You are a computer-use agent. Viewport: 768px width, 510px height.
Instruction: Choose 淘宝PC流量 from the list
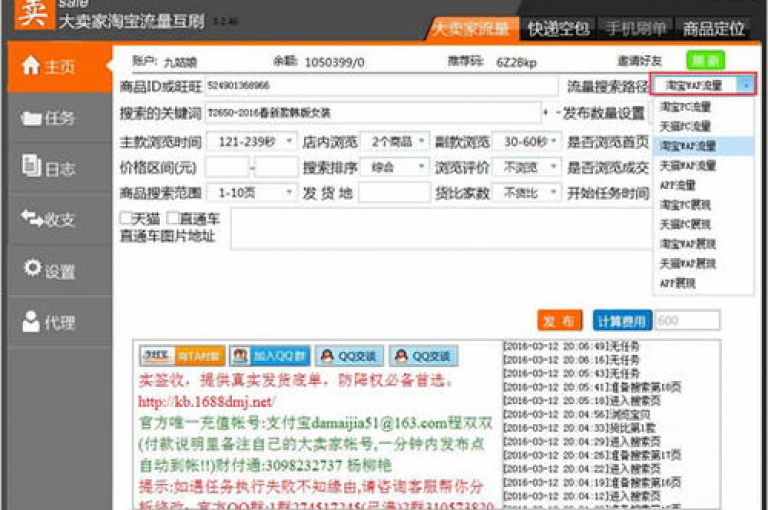point(703,107)
